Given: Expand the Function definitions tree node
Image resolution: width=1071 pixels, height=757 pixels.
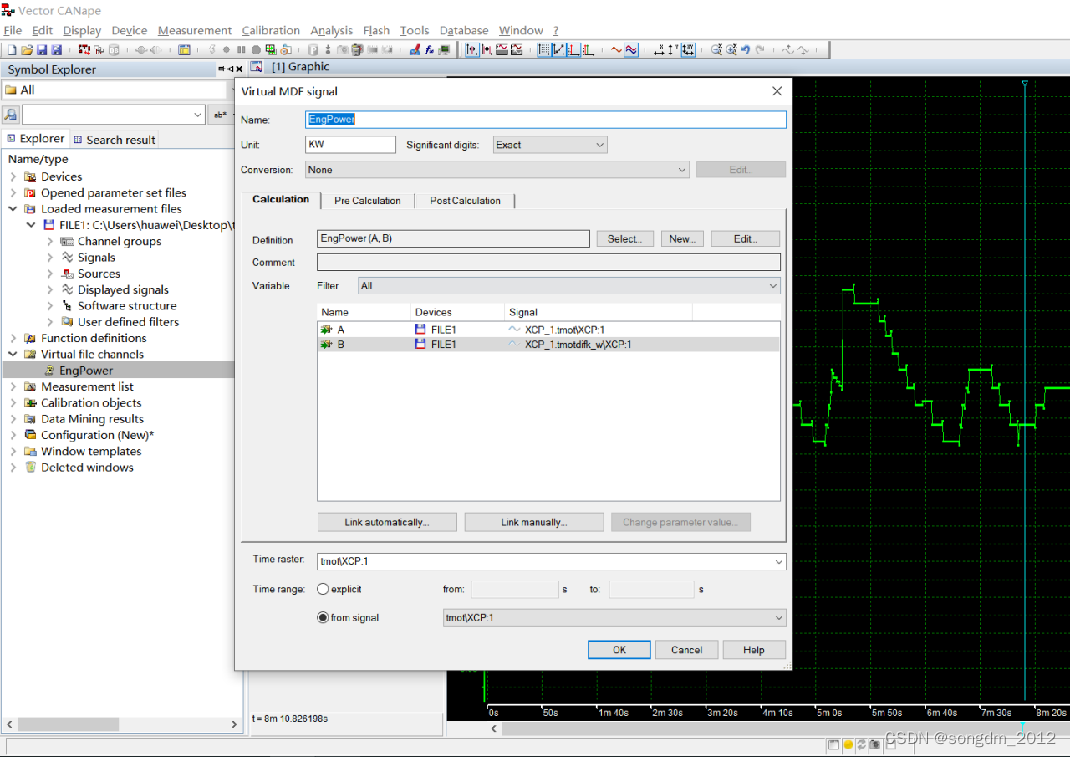Looking at the screenshot, I should pyautogui.click(x=13, y=338).
